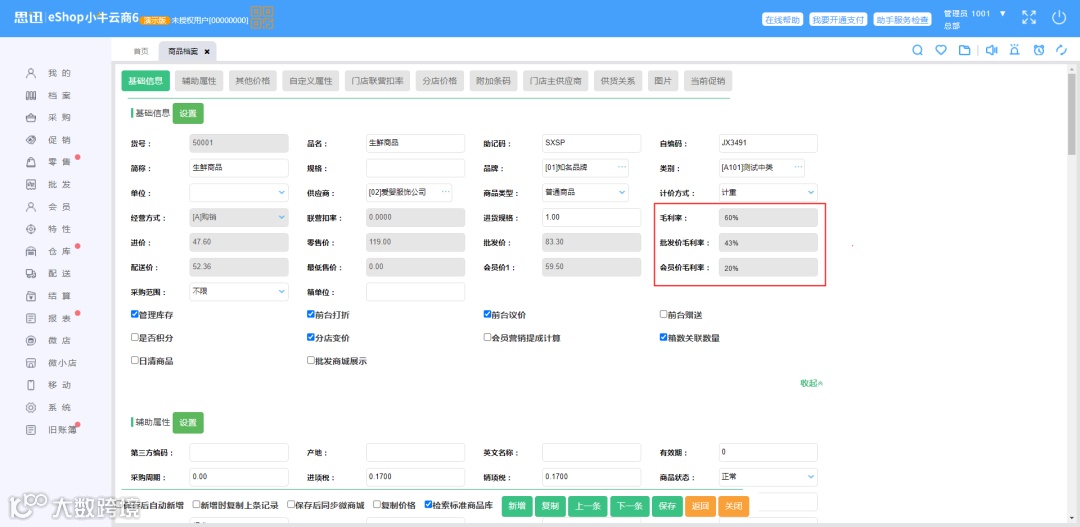This screenshot has width=1080, height=527.
Task: Open the folder icon in tab toolbar
Action: 964,50
